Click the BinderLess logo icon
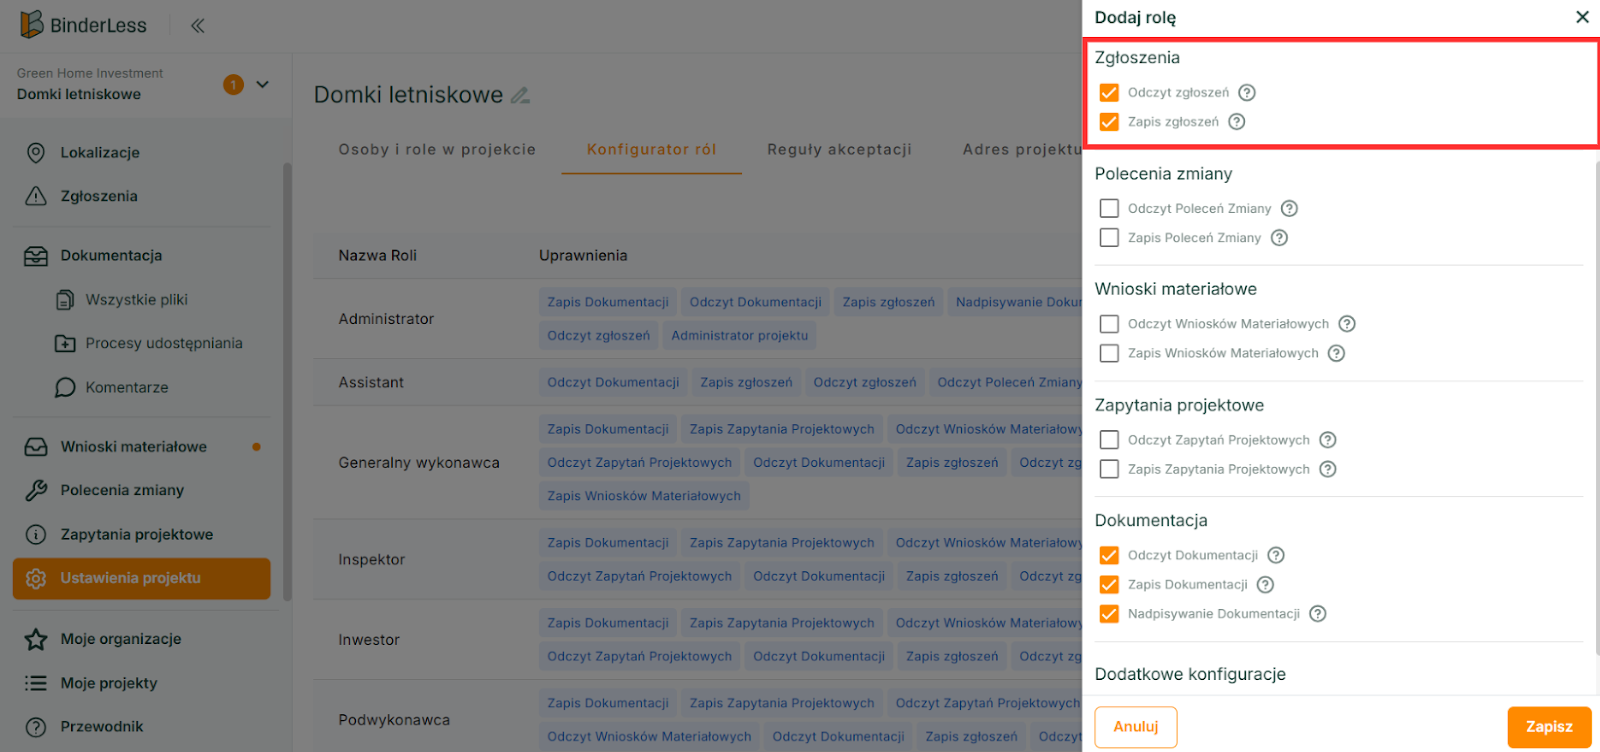Viewport: 1600px width, 752px height. pos(32,24)
